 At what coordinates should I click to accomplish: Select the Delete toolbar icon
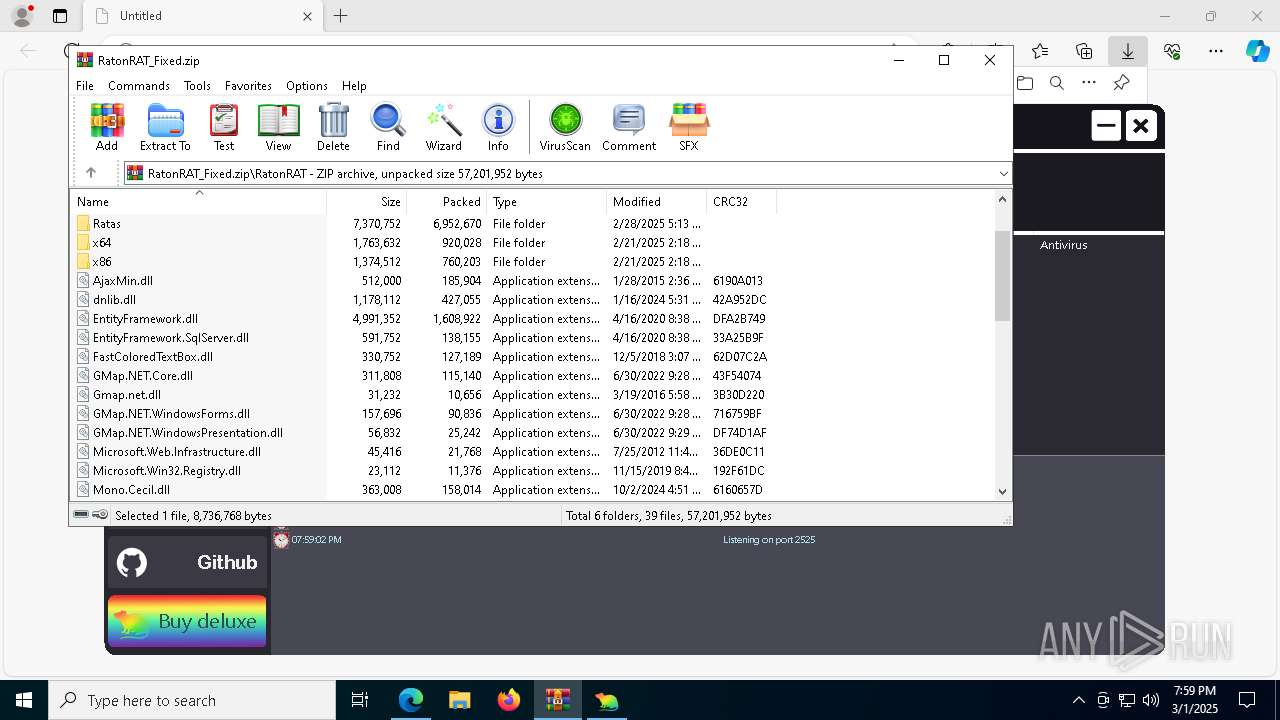point(333,127)
